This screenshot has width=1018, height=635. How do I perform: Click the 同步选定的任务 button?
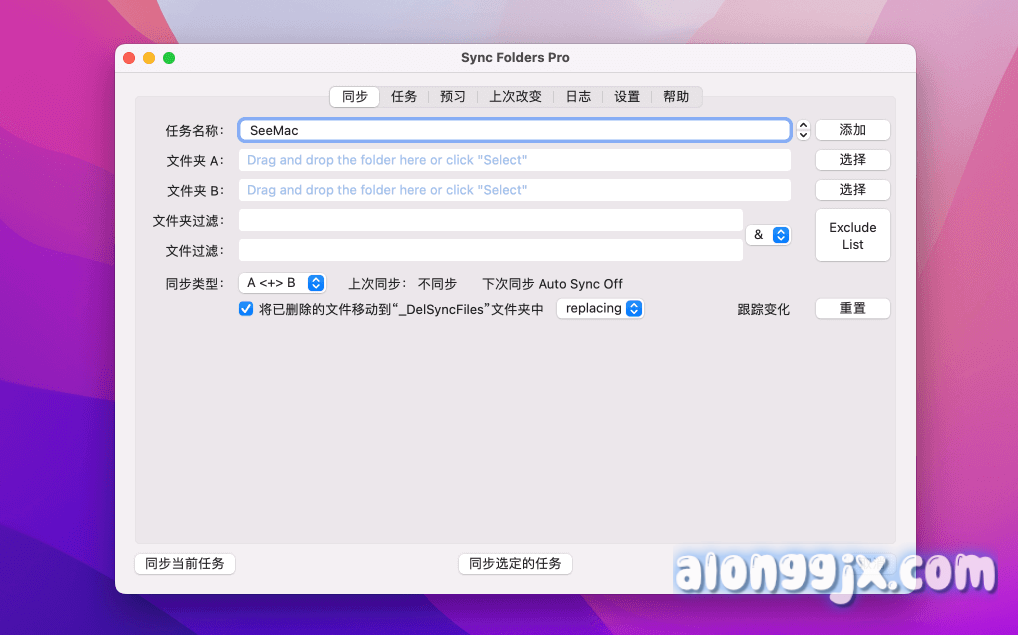click(515, 564)
